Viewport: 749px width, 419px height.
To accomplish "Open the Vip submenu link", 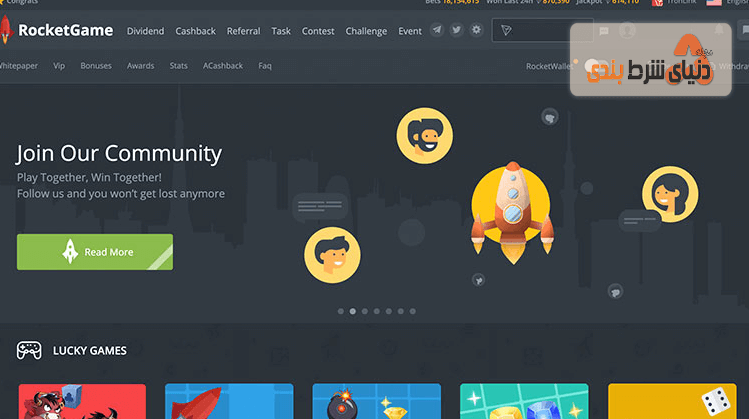I will coord(59,66).
